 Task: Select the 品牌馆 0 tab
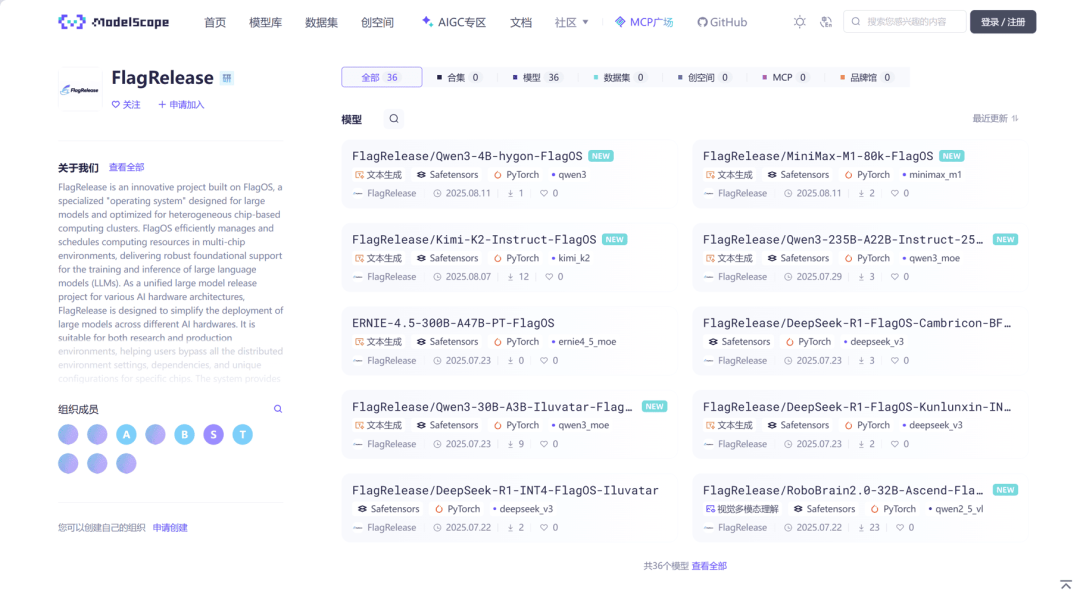pyautogui.click(x=866, y=77)
